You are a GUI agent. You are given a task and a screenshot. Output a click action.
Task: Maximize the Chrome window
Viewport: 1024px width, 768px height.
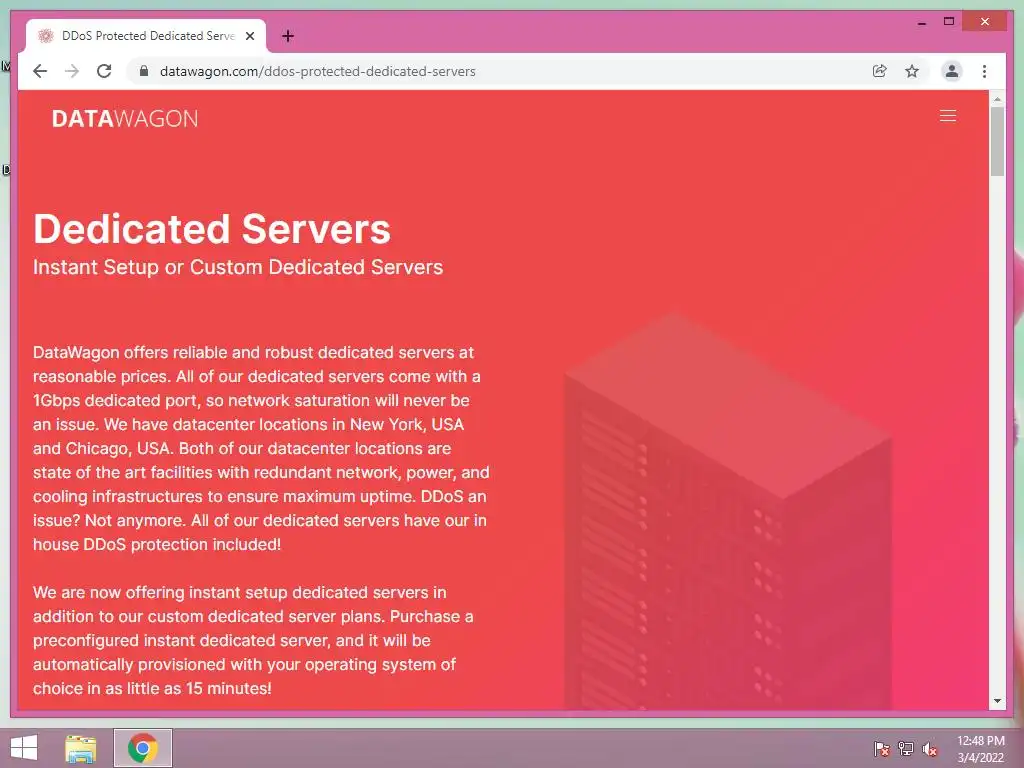949,22
